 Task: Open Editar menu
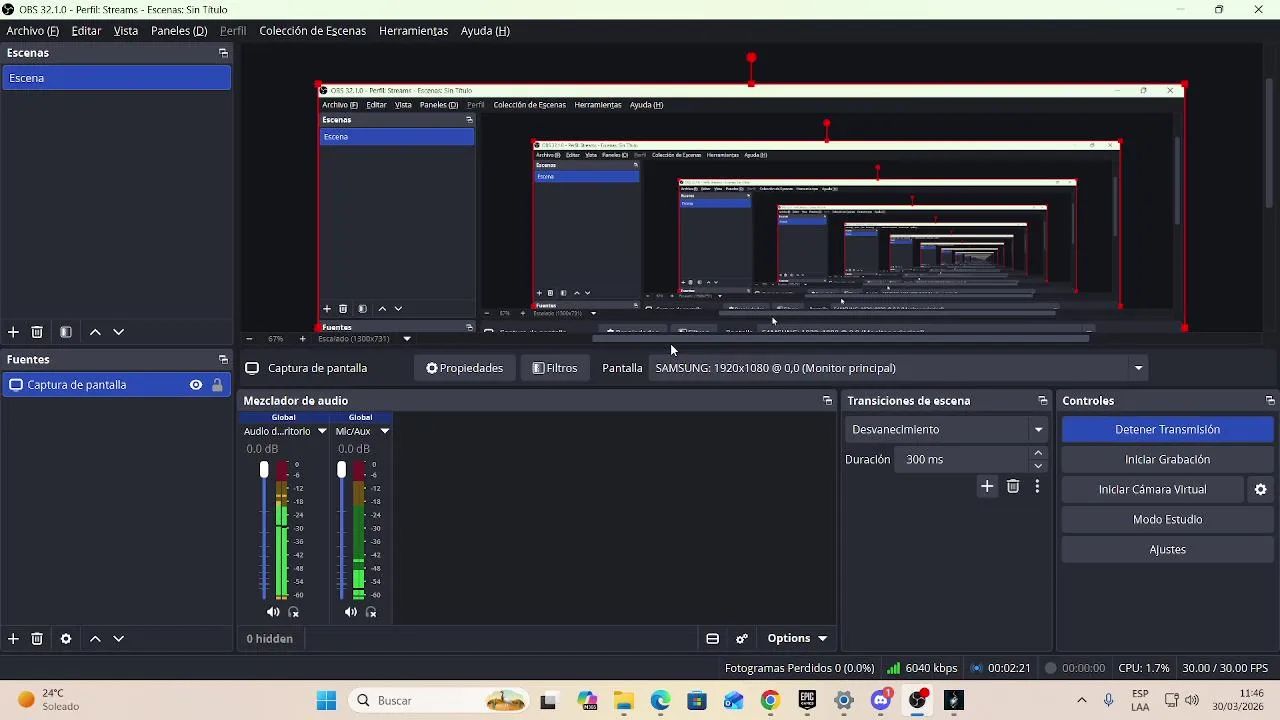coord(86,31)
